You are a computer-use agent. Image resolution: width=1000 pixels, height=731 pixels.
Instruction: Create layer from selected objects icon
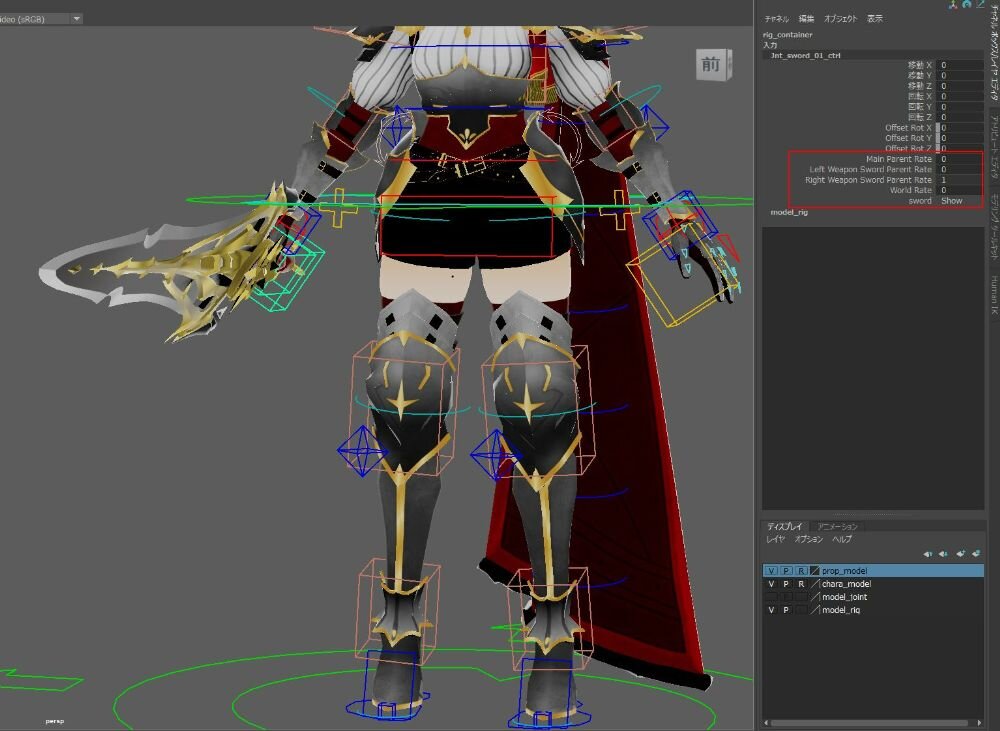tap(975, 553)
